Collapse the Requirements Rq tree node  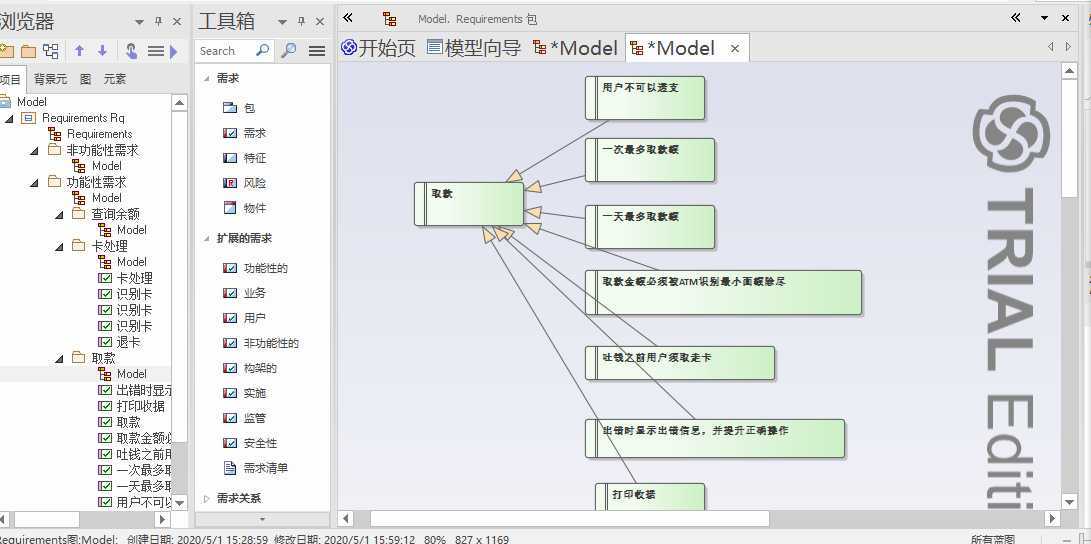[9, 118]
